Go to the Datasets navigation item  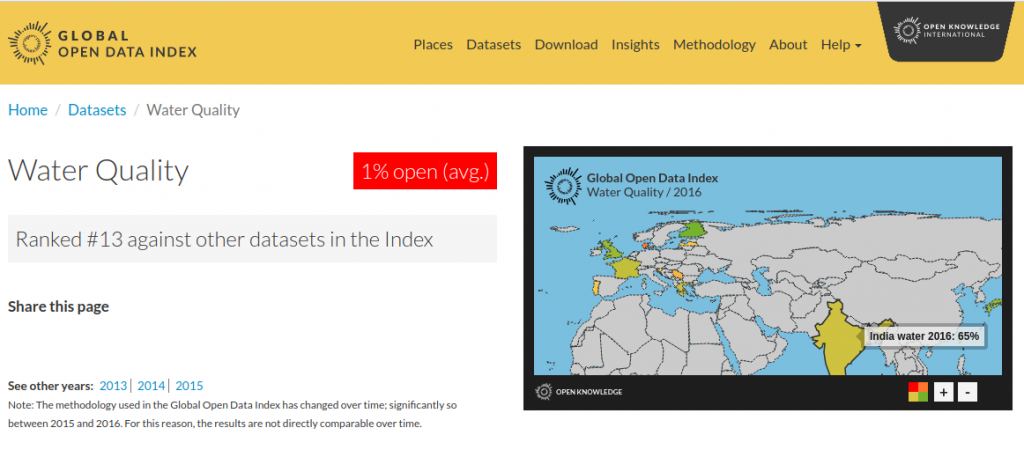click(494, 44)
